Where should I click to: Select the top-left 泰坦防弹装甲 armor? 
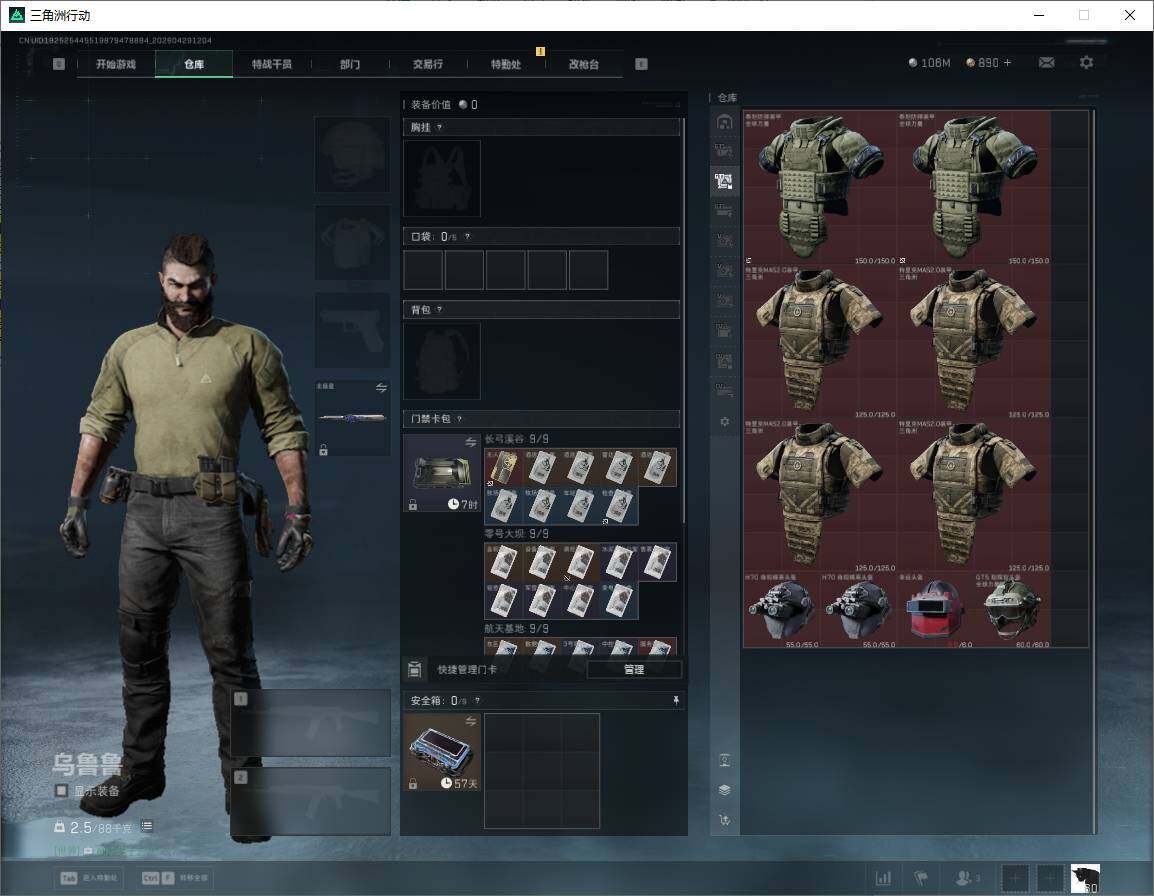click(x=820, y=188)
